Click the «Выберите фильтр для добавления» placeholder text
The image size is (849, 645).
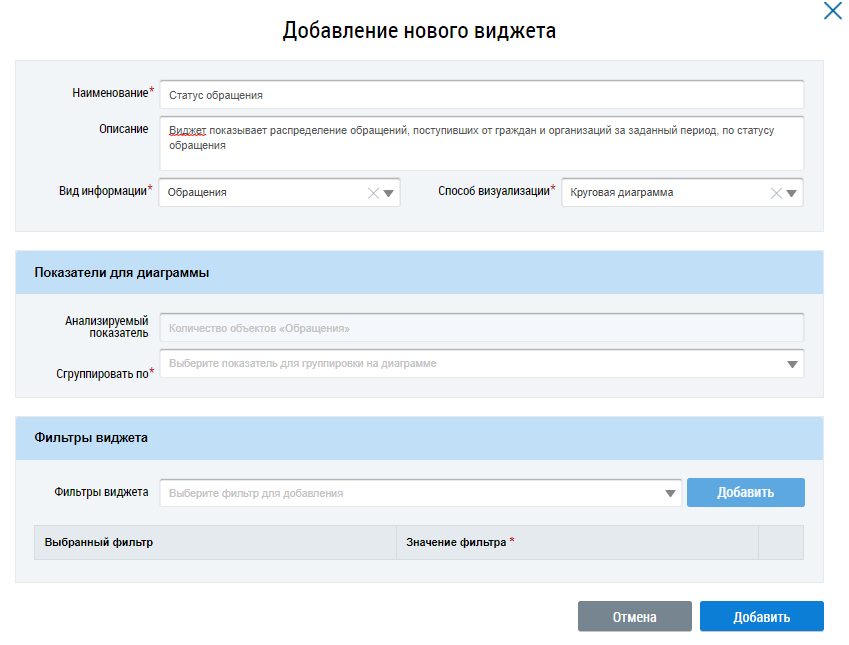click(257, 493)
